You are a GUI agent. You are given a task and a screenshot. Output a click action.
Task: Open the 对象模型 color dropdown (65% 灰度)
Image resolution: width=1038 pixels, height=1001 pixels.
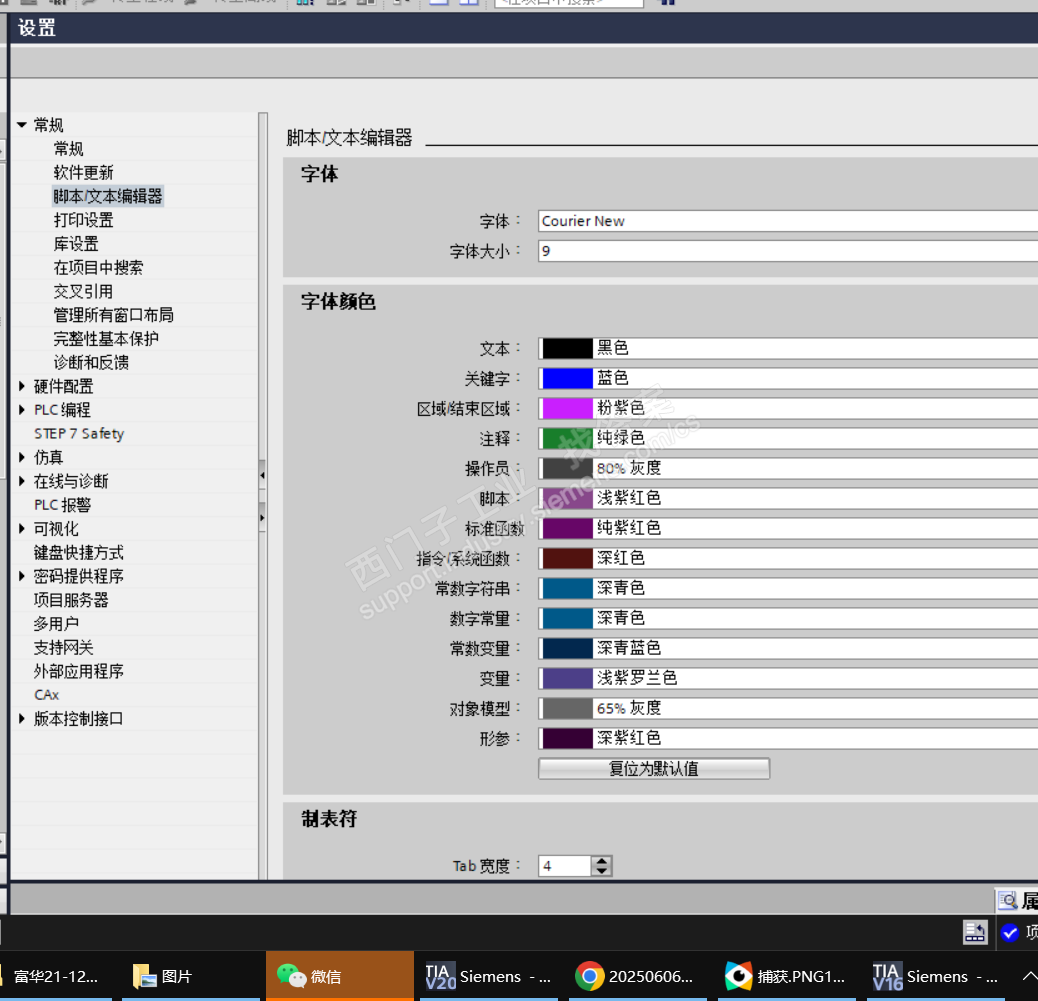click(x=788, y=708)
